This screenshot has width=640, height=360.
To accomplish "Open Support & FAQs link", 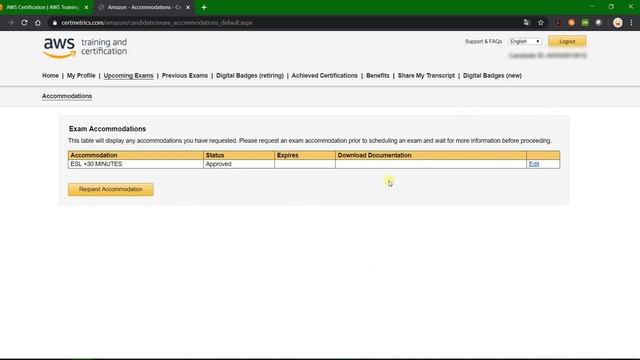I will [x=483, y=42].
